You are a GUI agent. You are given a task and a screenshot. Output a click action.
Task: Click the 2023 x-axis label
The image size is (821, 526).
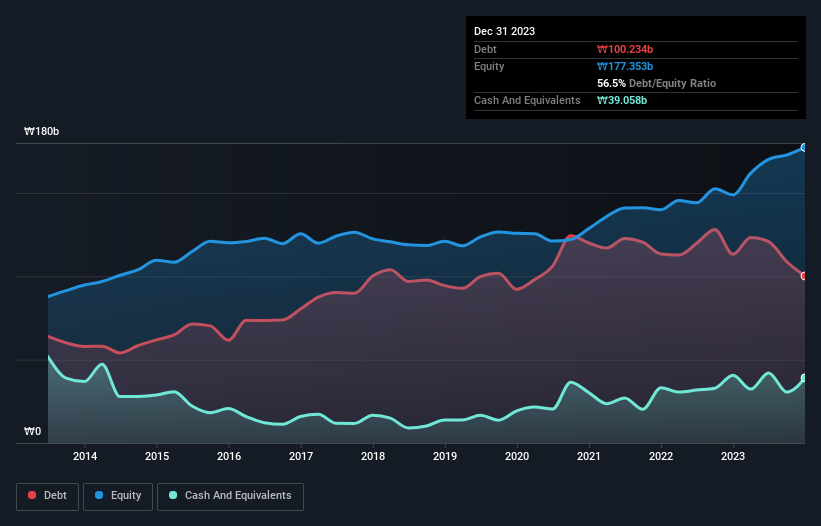click(733, 456)
